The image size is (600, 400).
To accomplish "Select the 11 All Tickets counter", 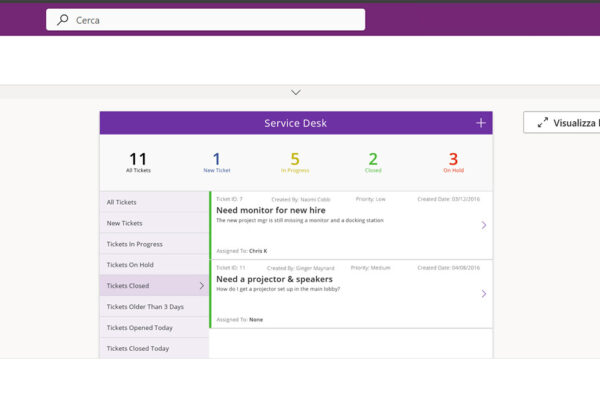I will coord(138,162).
